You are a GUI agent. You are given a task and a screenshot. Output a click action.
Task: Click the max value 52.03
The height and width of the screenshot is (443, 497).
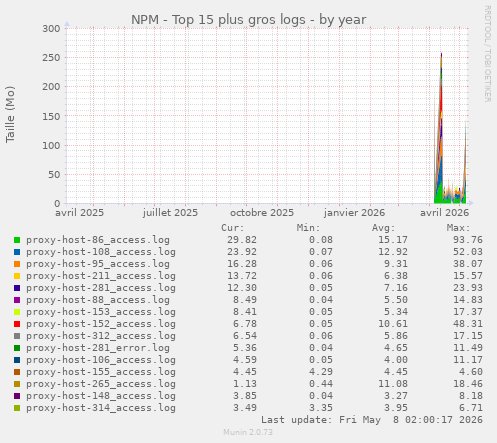[x=468, y=252]
